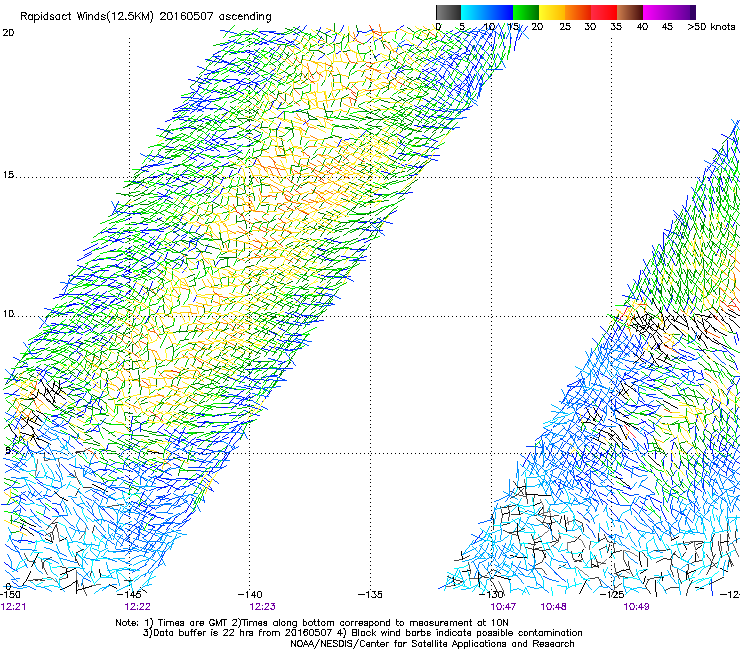The height and width of the screenshot is (650, 740).
Task: Click the note line 'Times are GMT'
Action: 311,623
